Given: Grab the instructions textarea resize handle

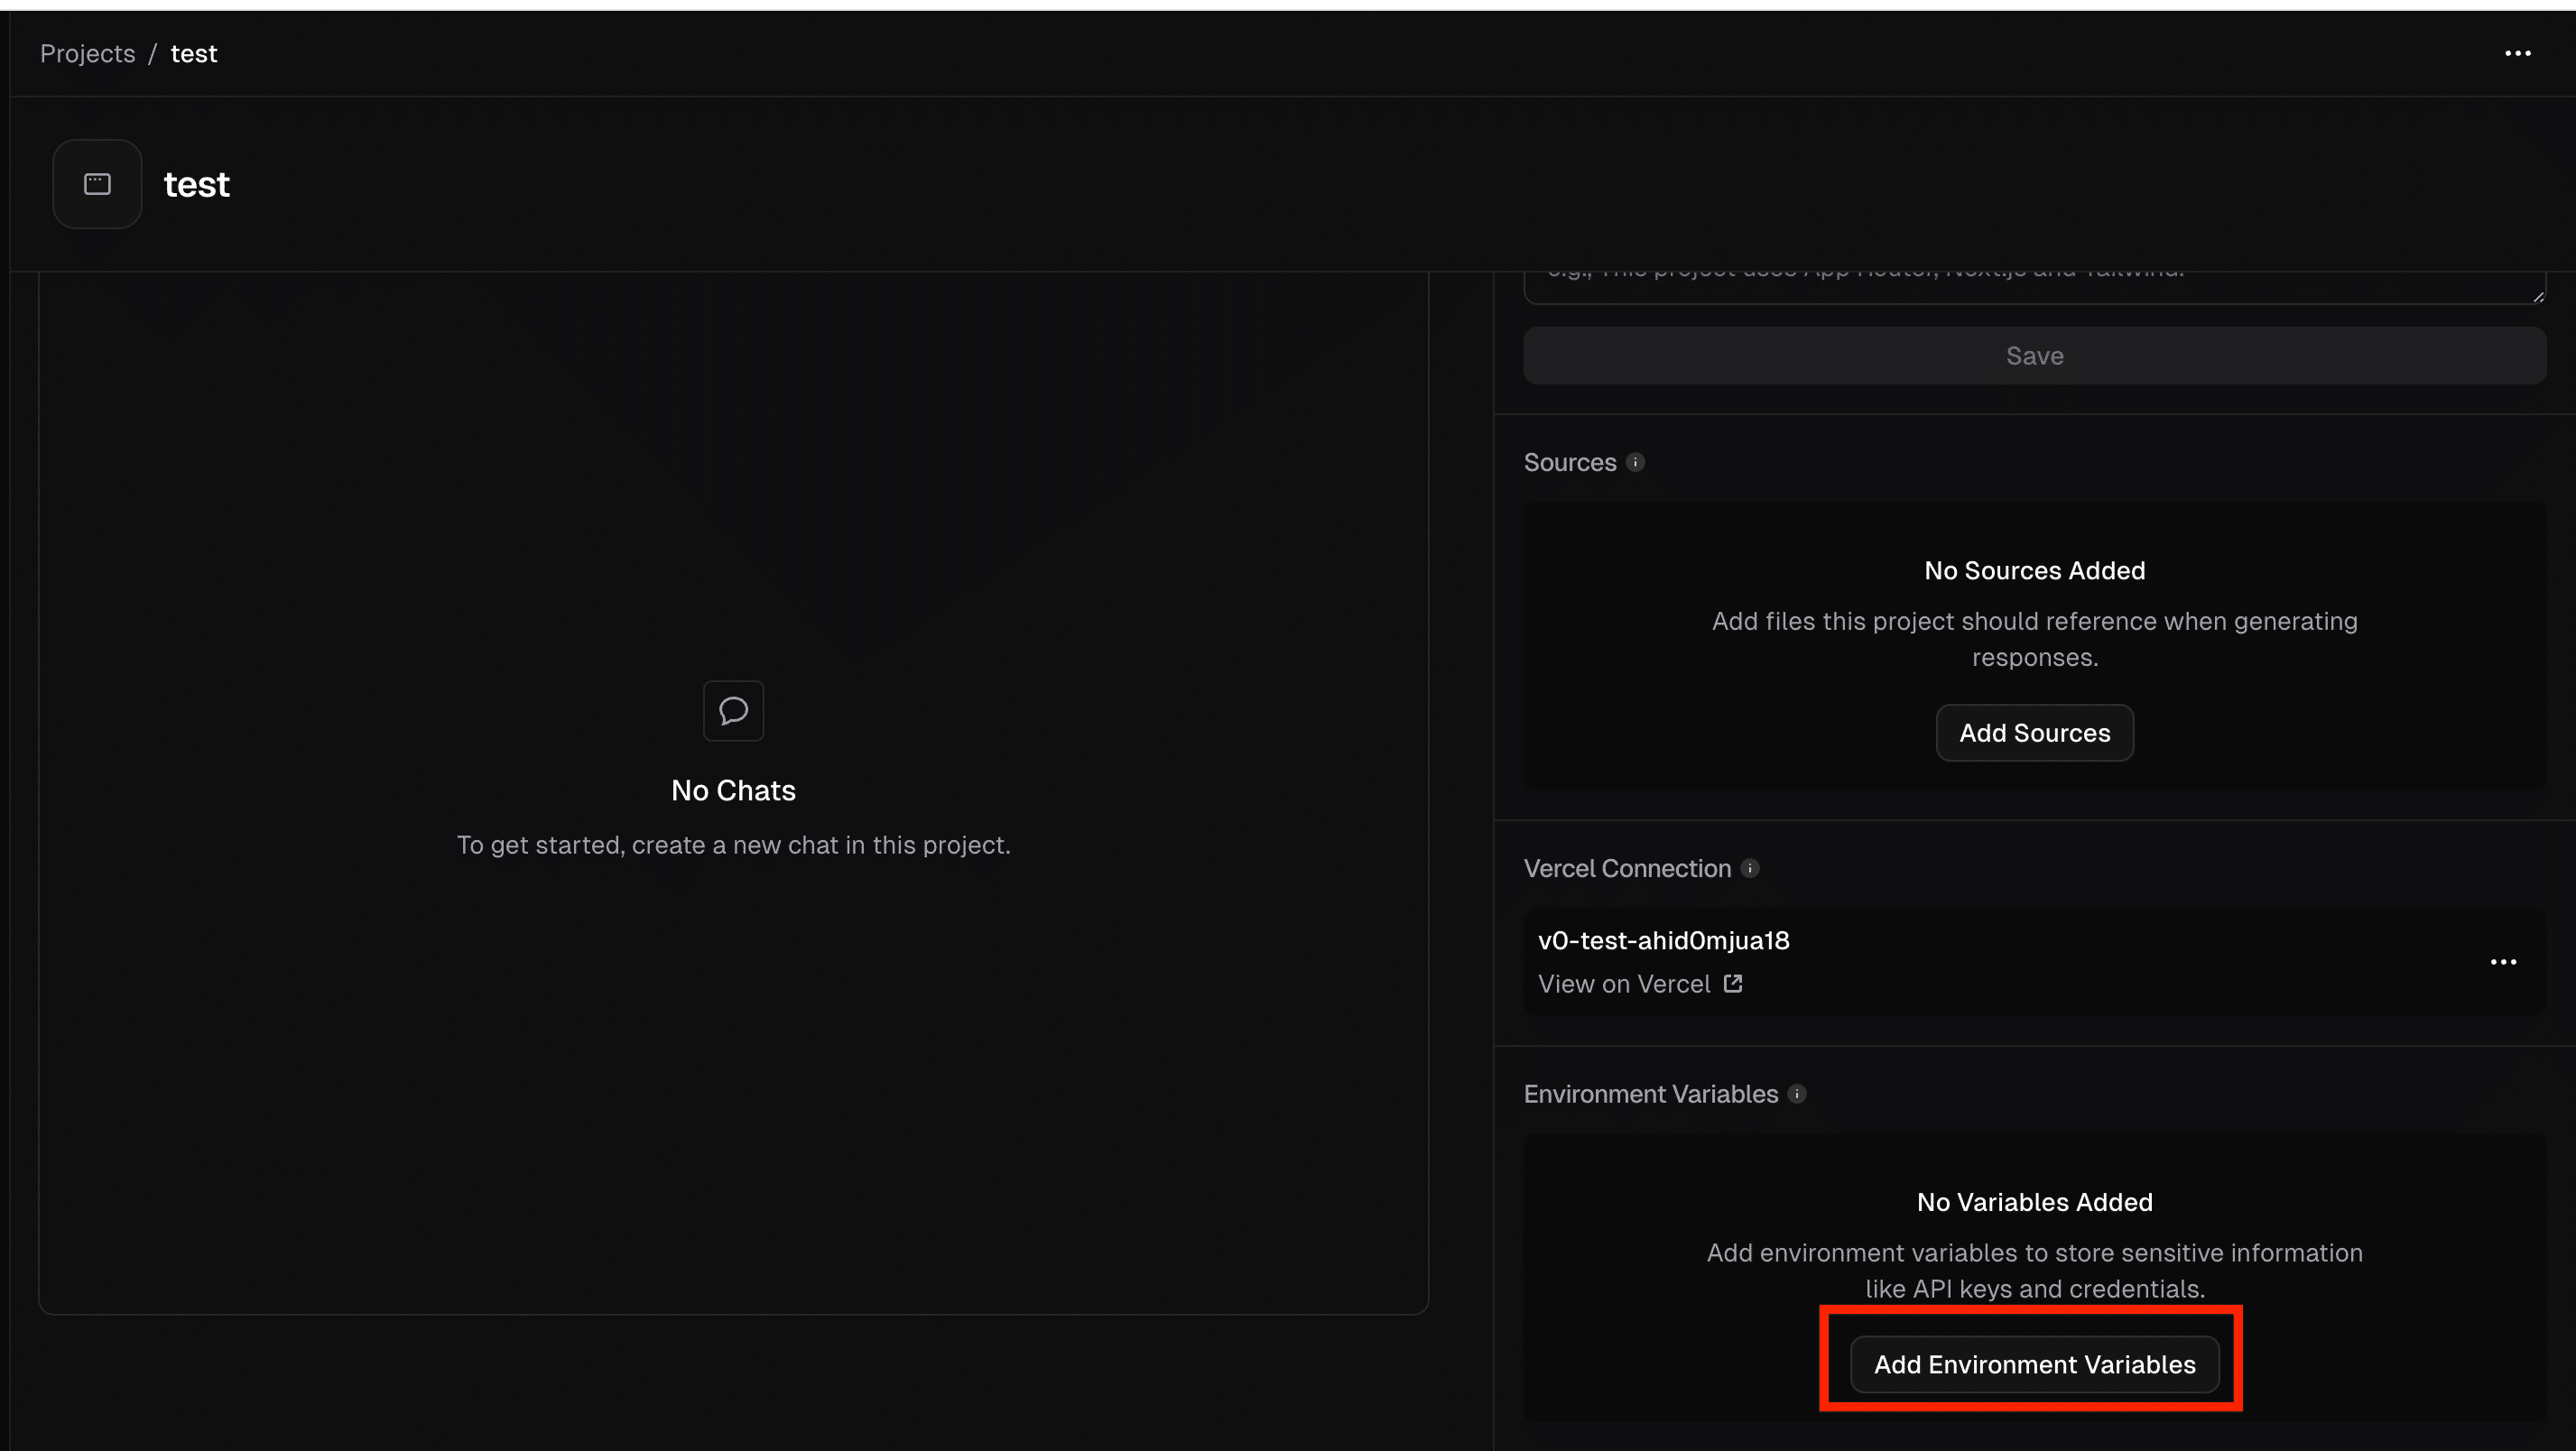Looking at the screenshot, I should click(x=2538, y=296).
